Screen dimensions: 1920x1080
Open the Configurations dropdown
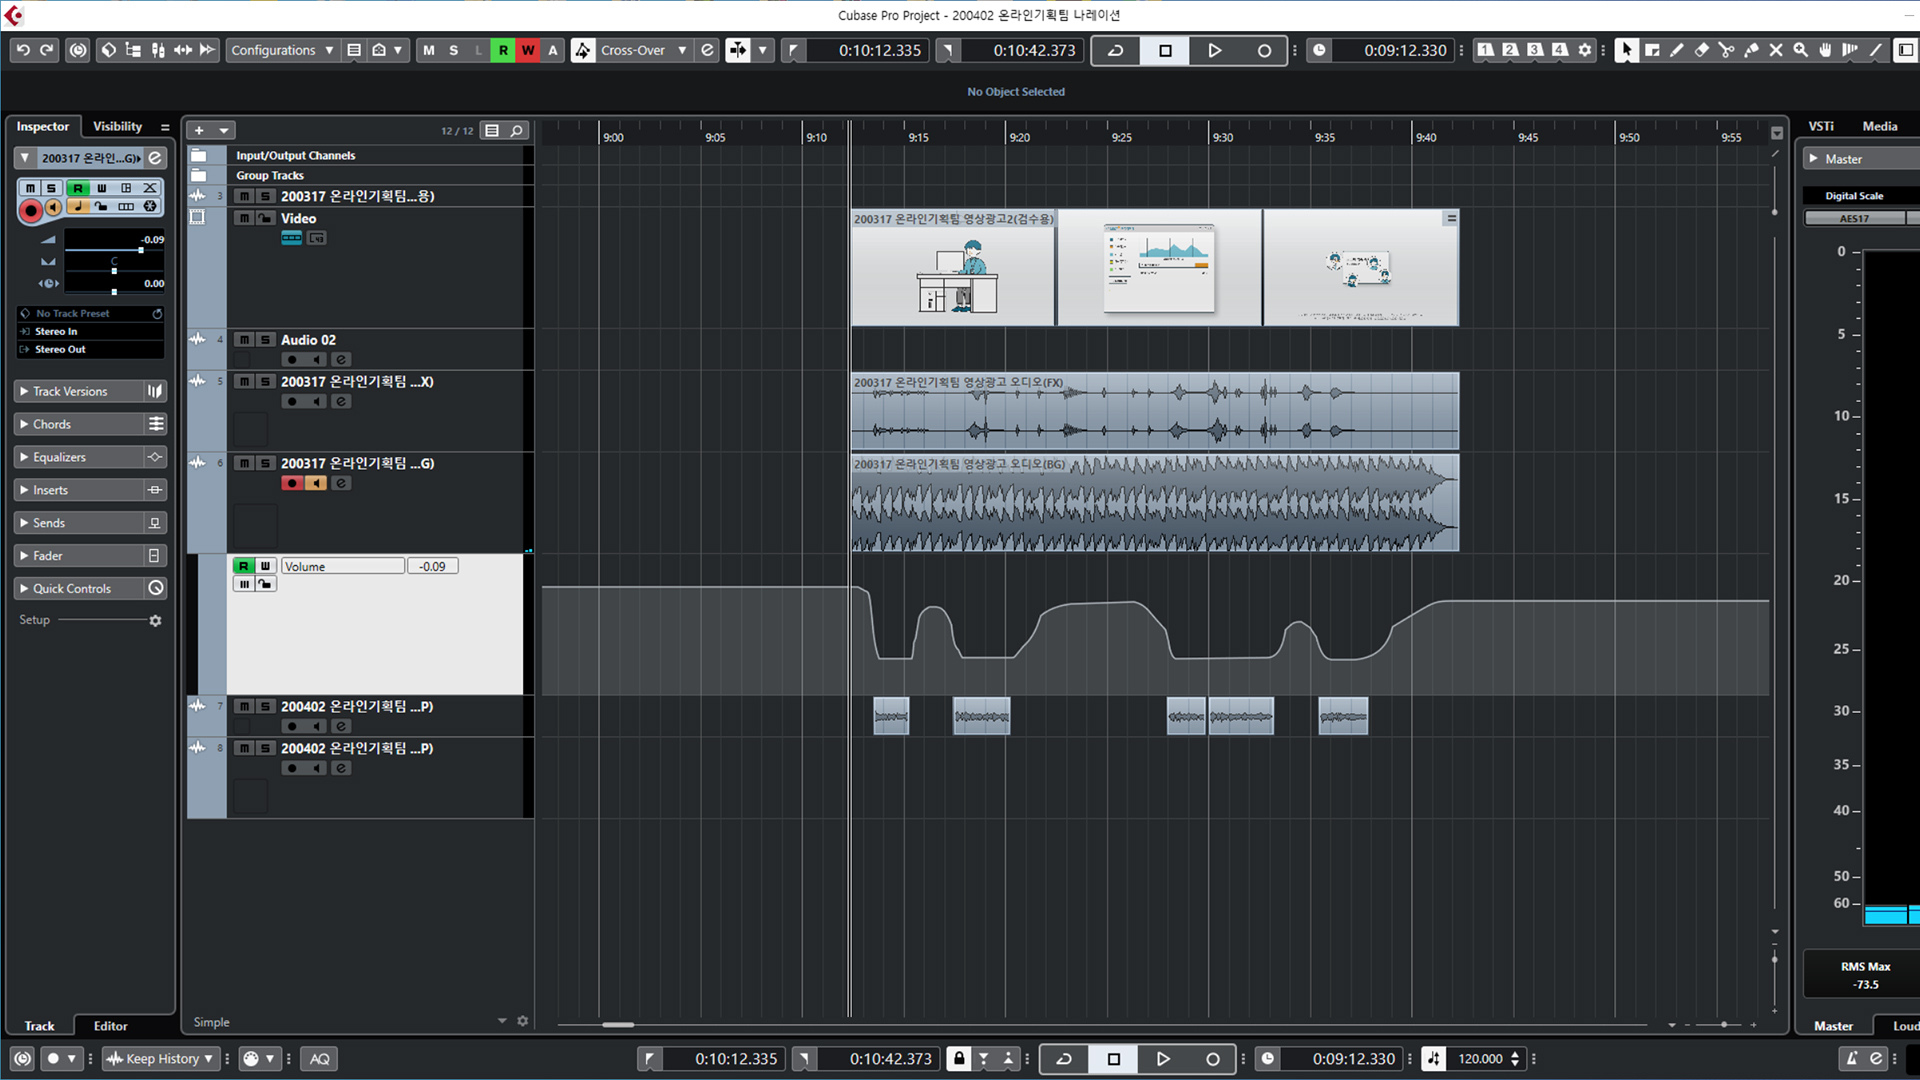point(282,50)
